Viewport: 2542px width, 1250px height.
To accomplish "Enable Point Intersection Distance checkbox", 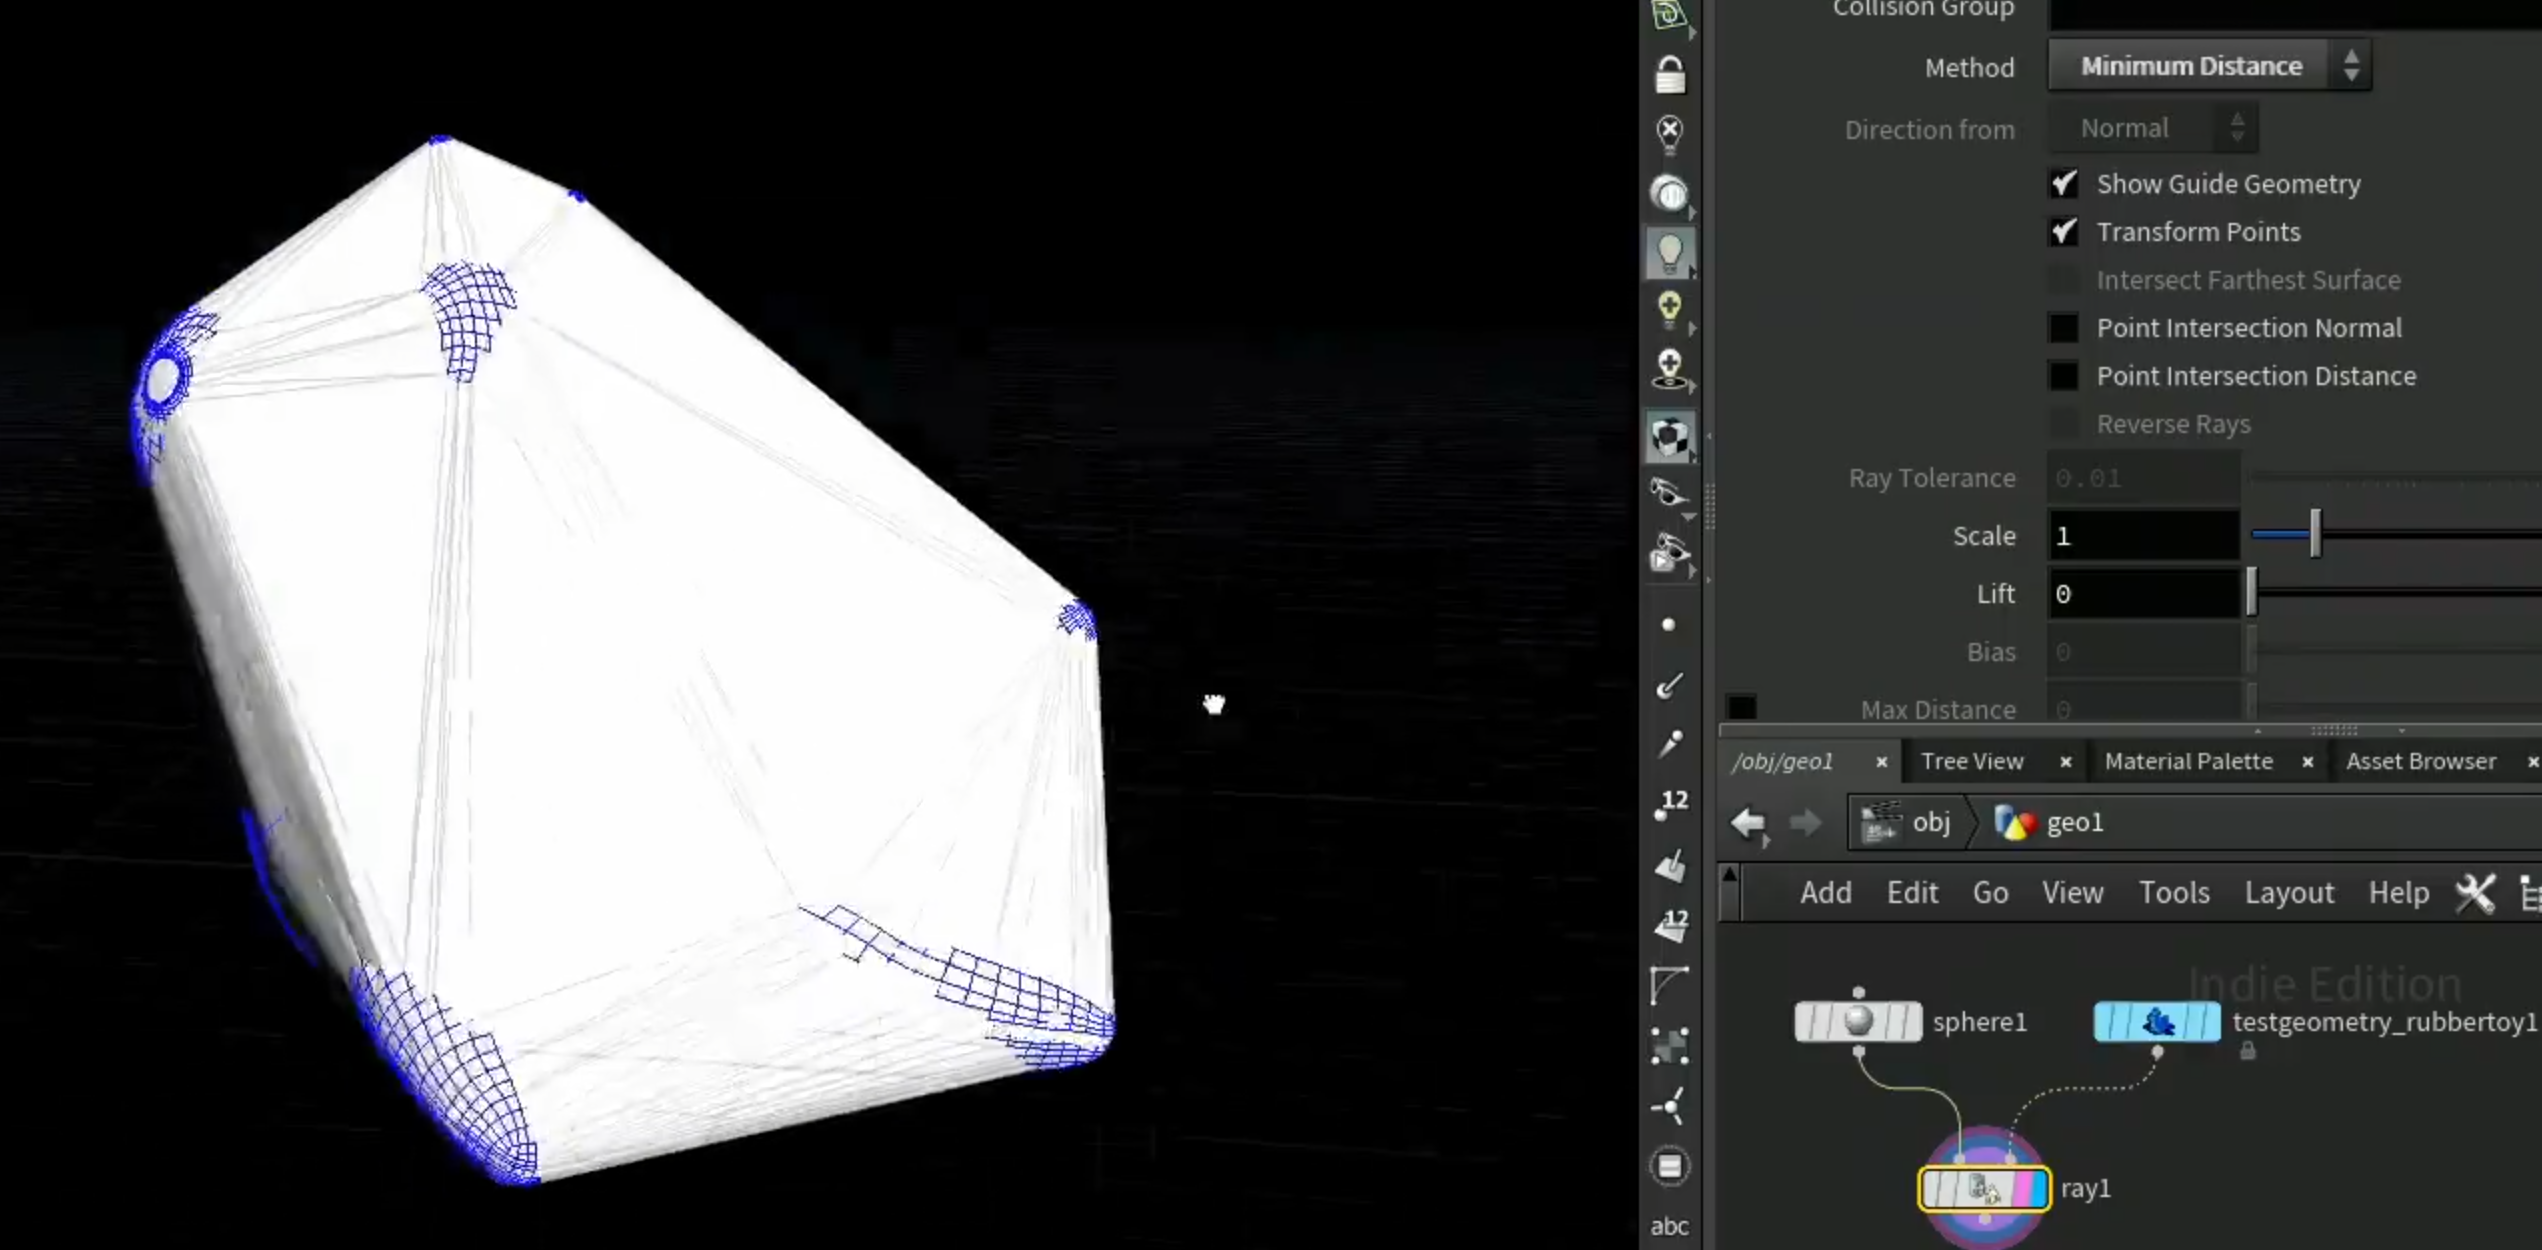I will (x=2064, y=376).
